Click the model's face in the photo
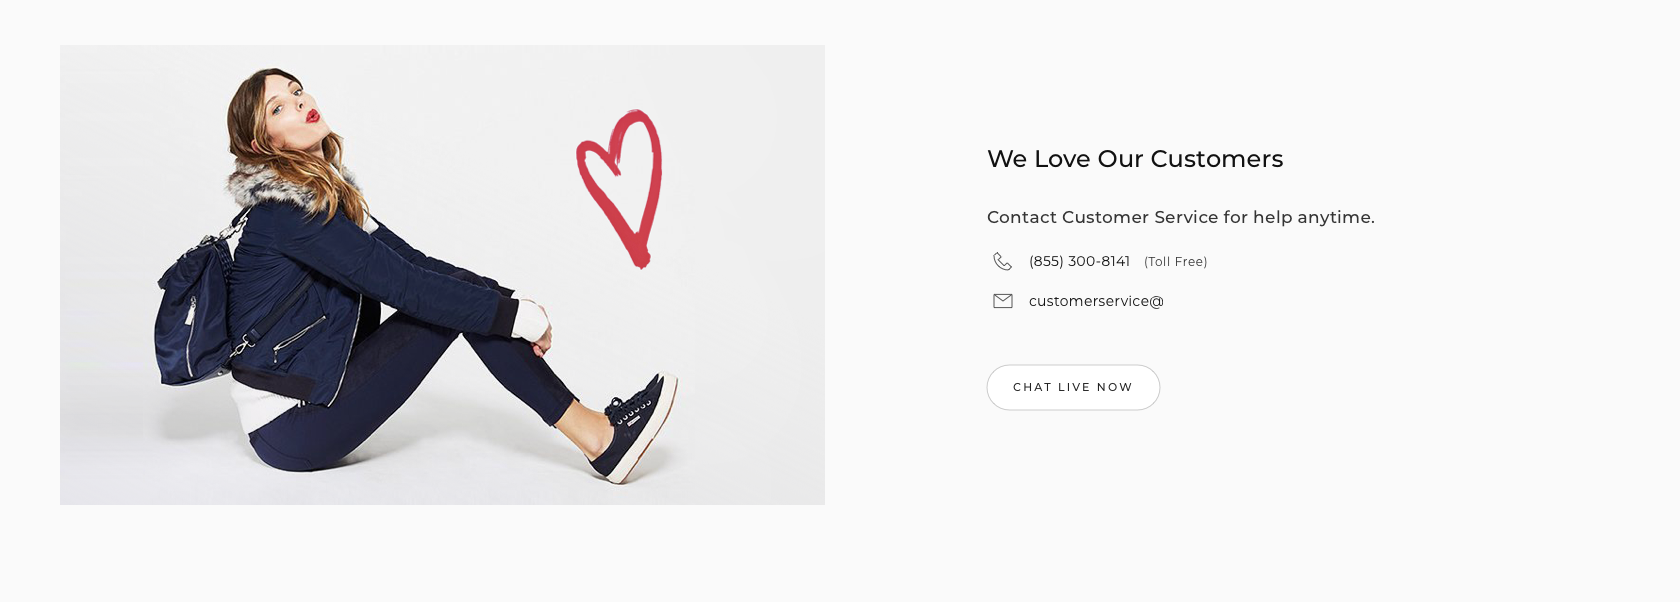Screen dimensions: 1680x602 pos(294,110)
